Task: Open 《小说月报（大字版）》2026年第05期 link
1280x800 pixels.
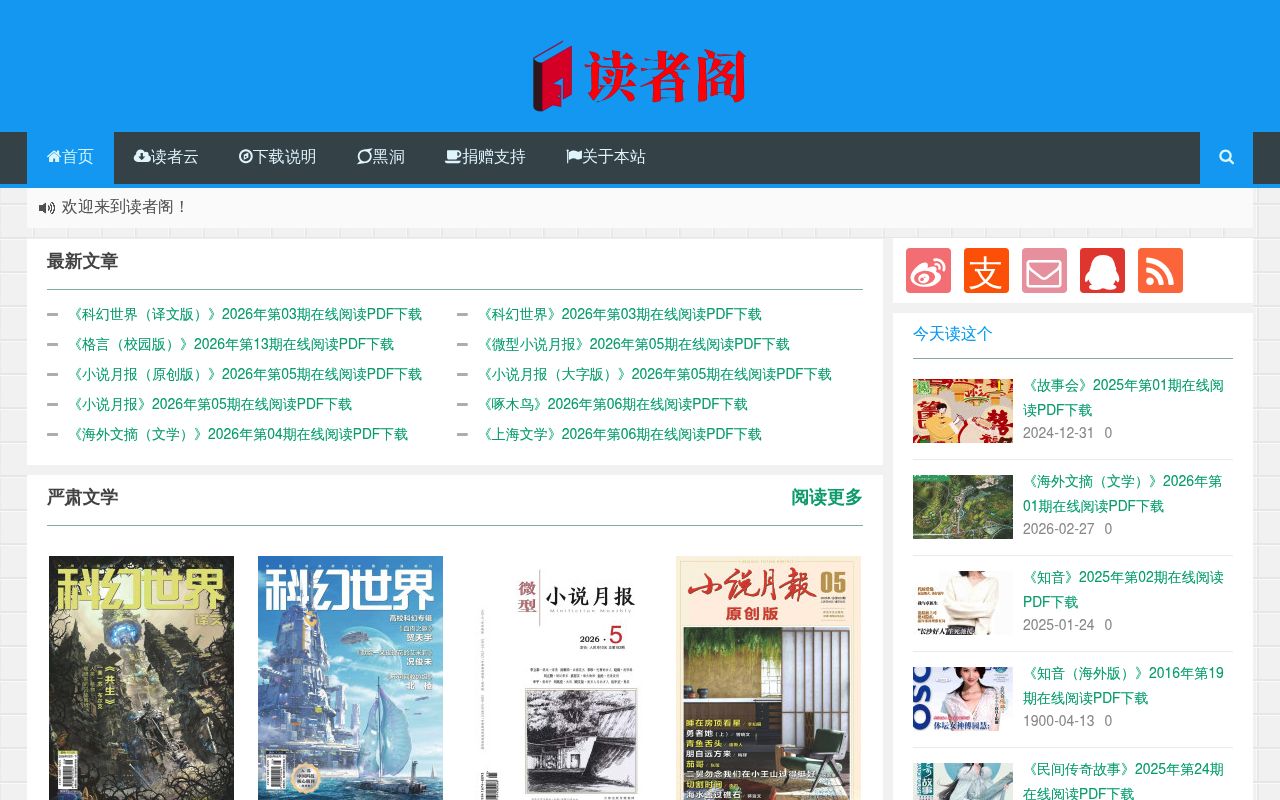Action: click(655, 374)
